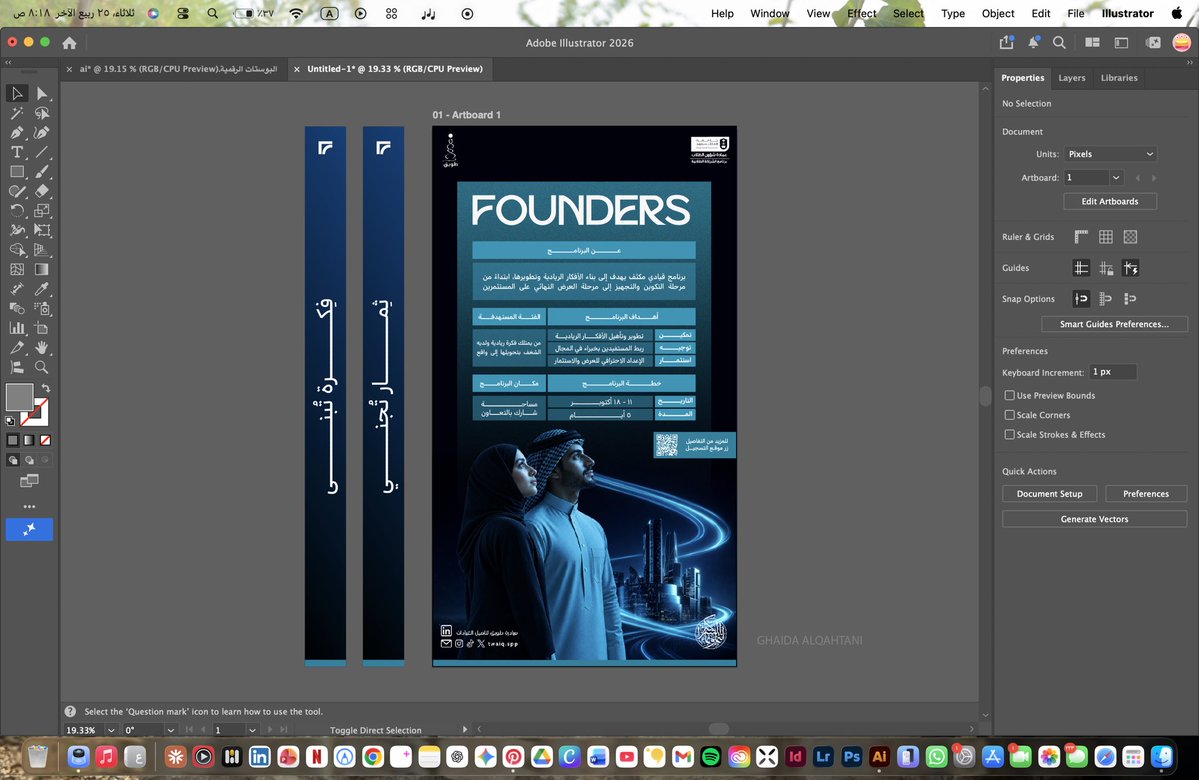
Task: Toggle Show Grid icon
Action: pyautogui.click(x=1106, y=237)
